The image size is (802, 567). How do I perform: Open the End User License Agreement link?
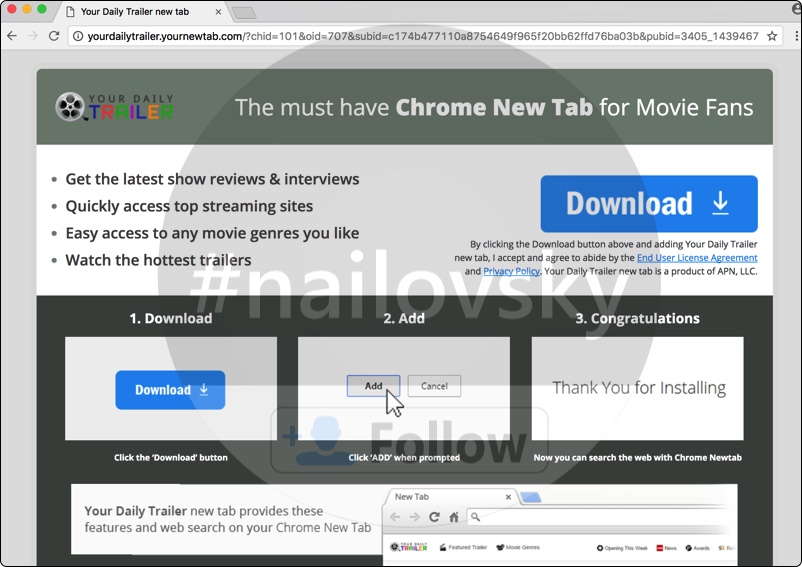(696, 258)
